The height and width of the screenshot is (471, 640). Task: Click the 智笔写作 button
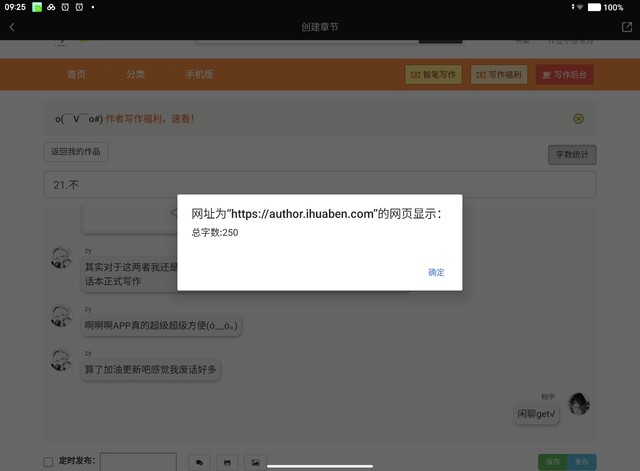tap(433, 75)
